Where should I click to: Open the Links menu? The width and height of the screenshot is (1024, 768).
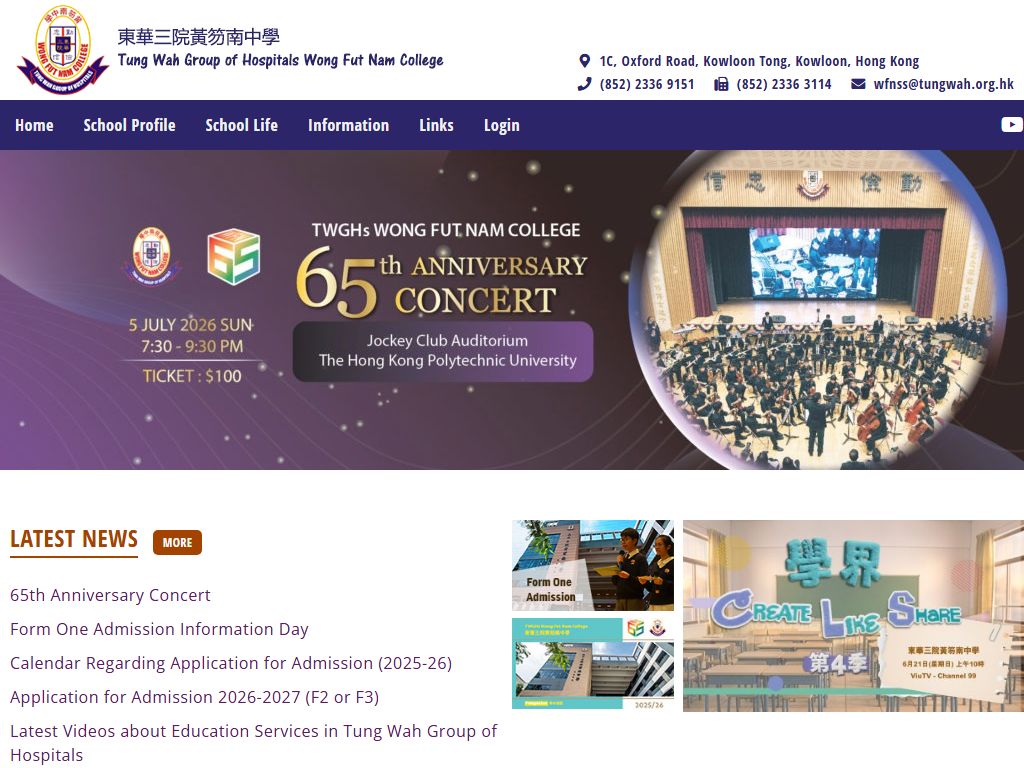(x=436, y=125)
